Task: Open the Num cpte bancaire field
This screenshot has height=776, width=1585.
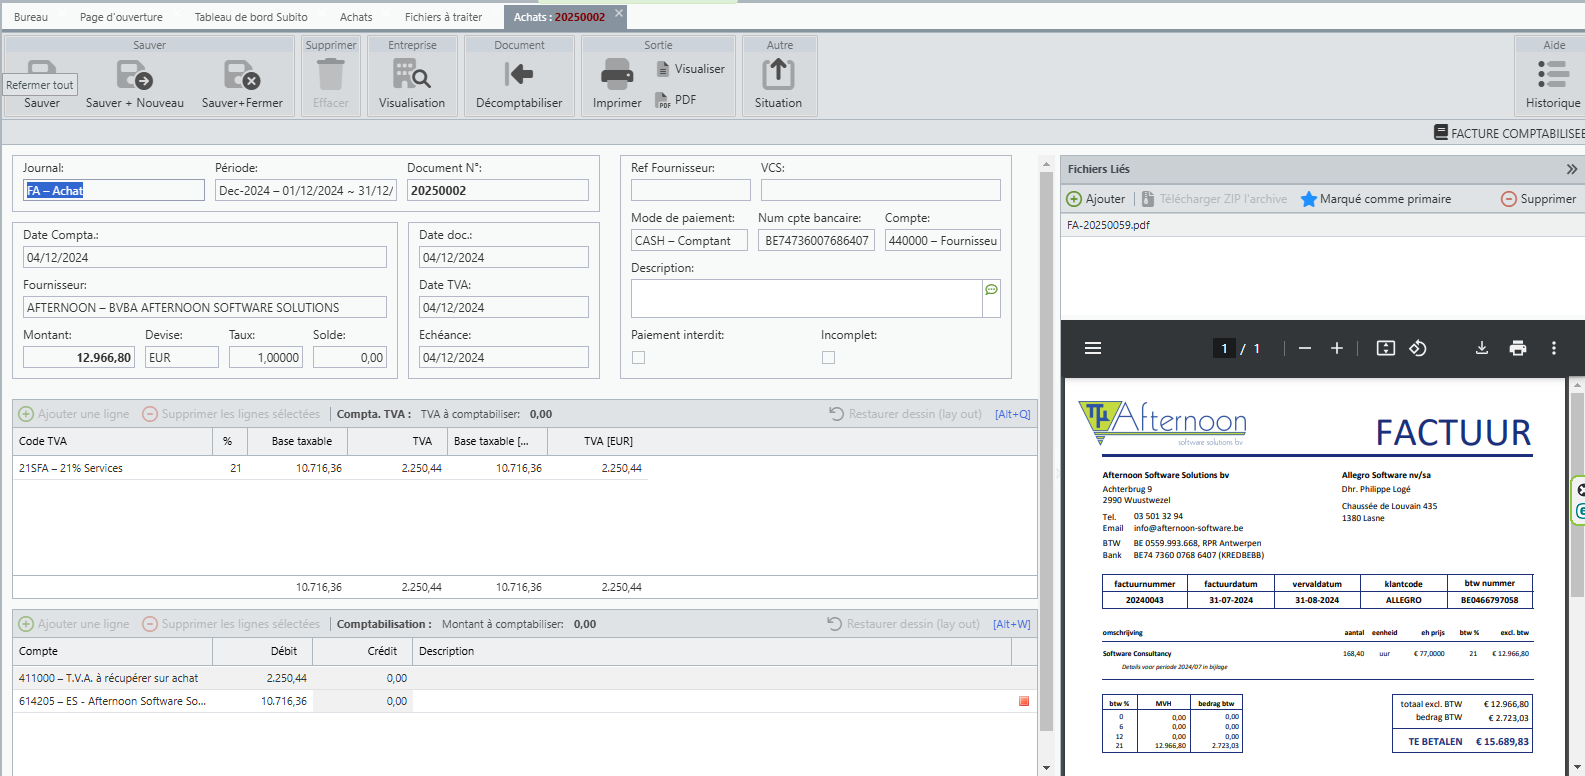Action: click(x=817, y=240)
